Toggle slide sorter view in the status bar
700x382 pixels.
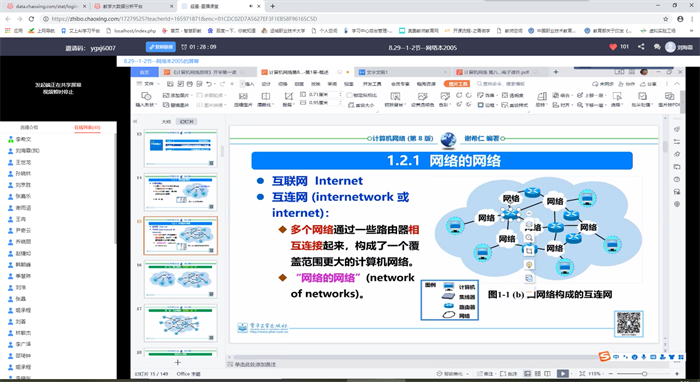coord(538,374)
